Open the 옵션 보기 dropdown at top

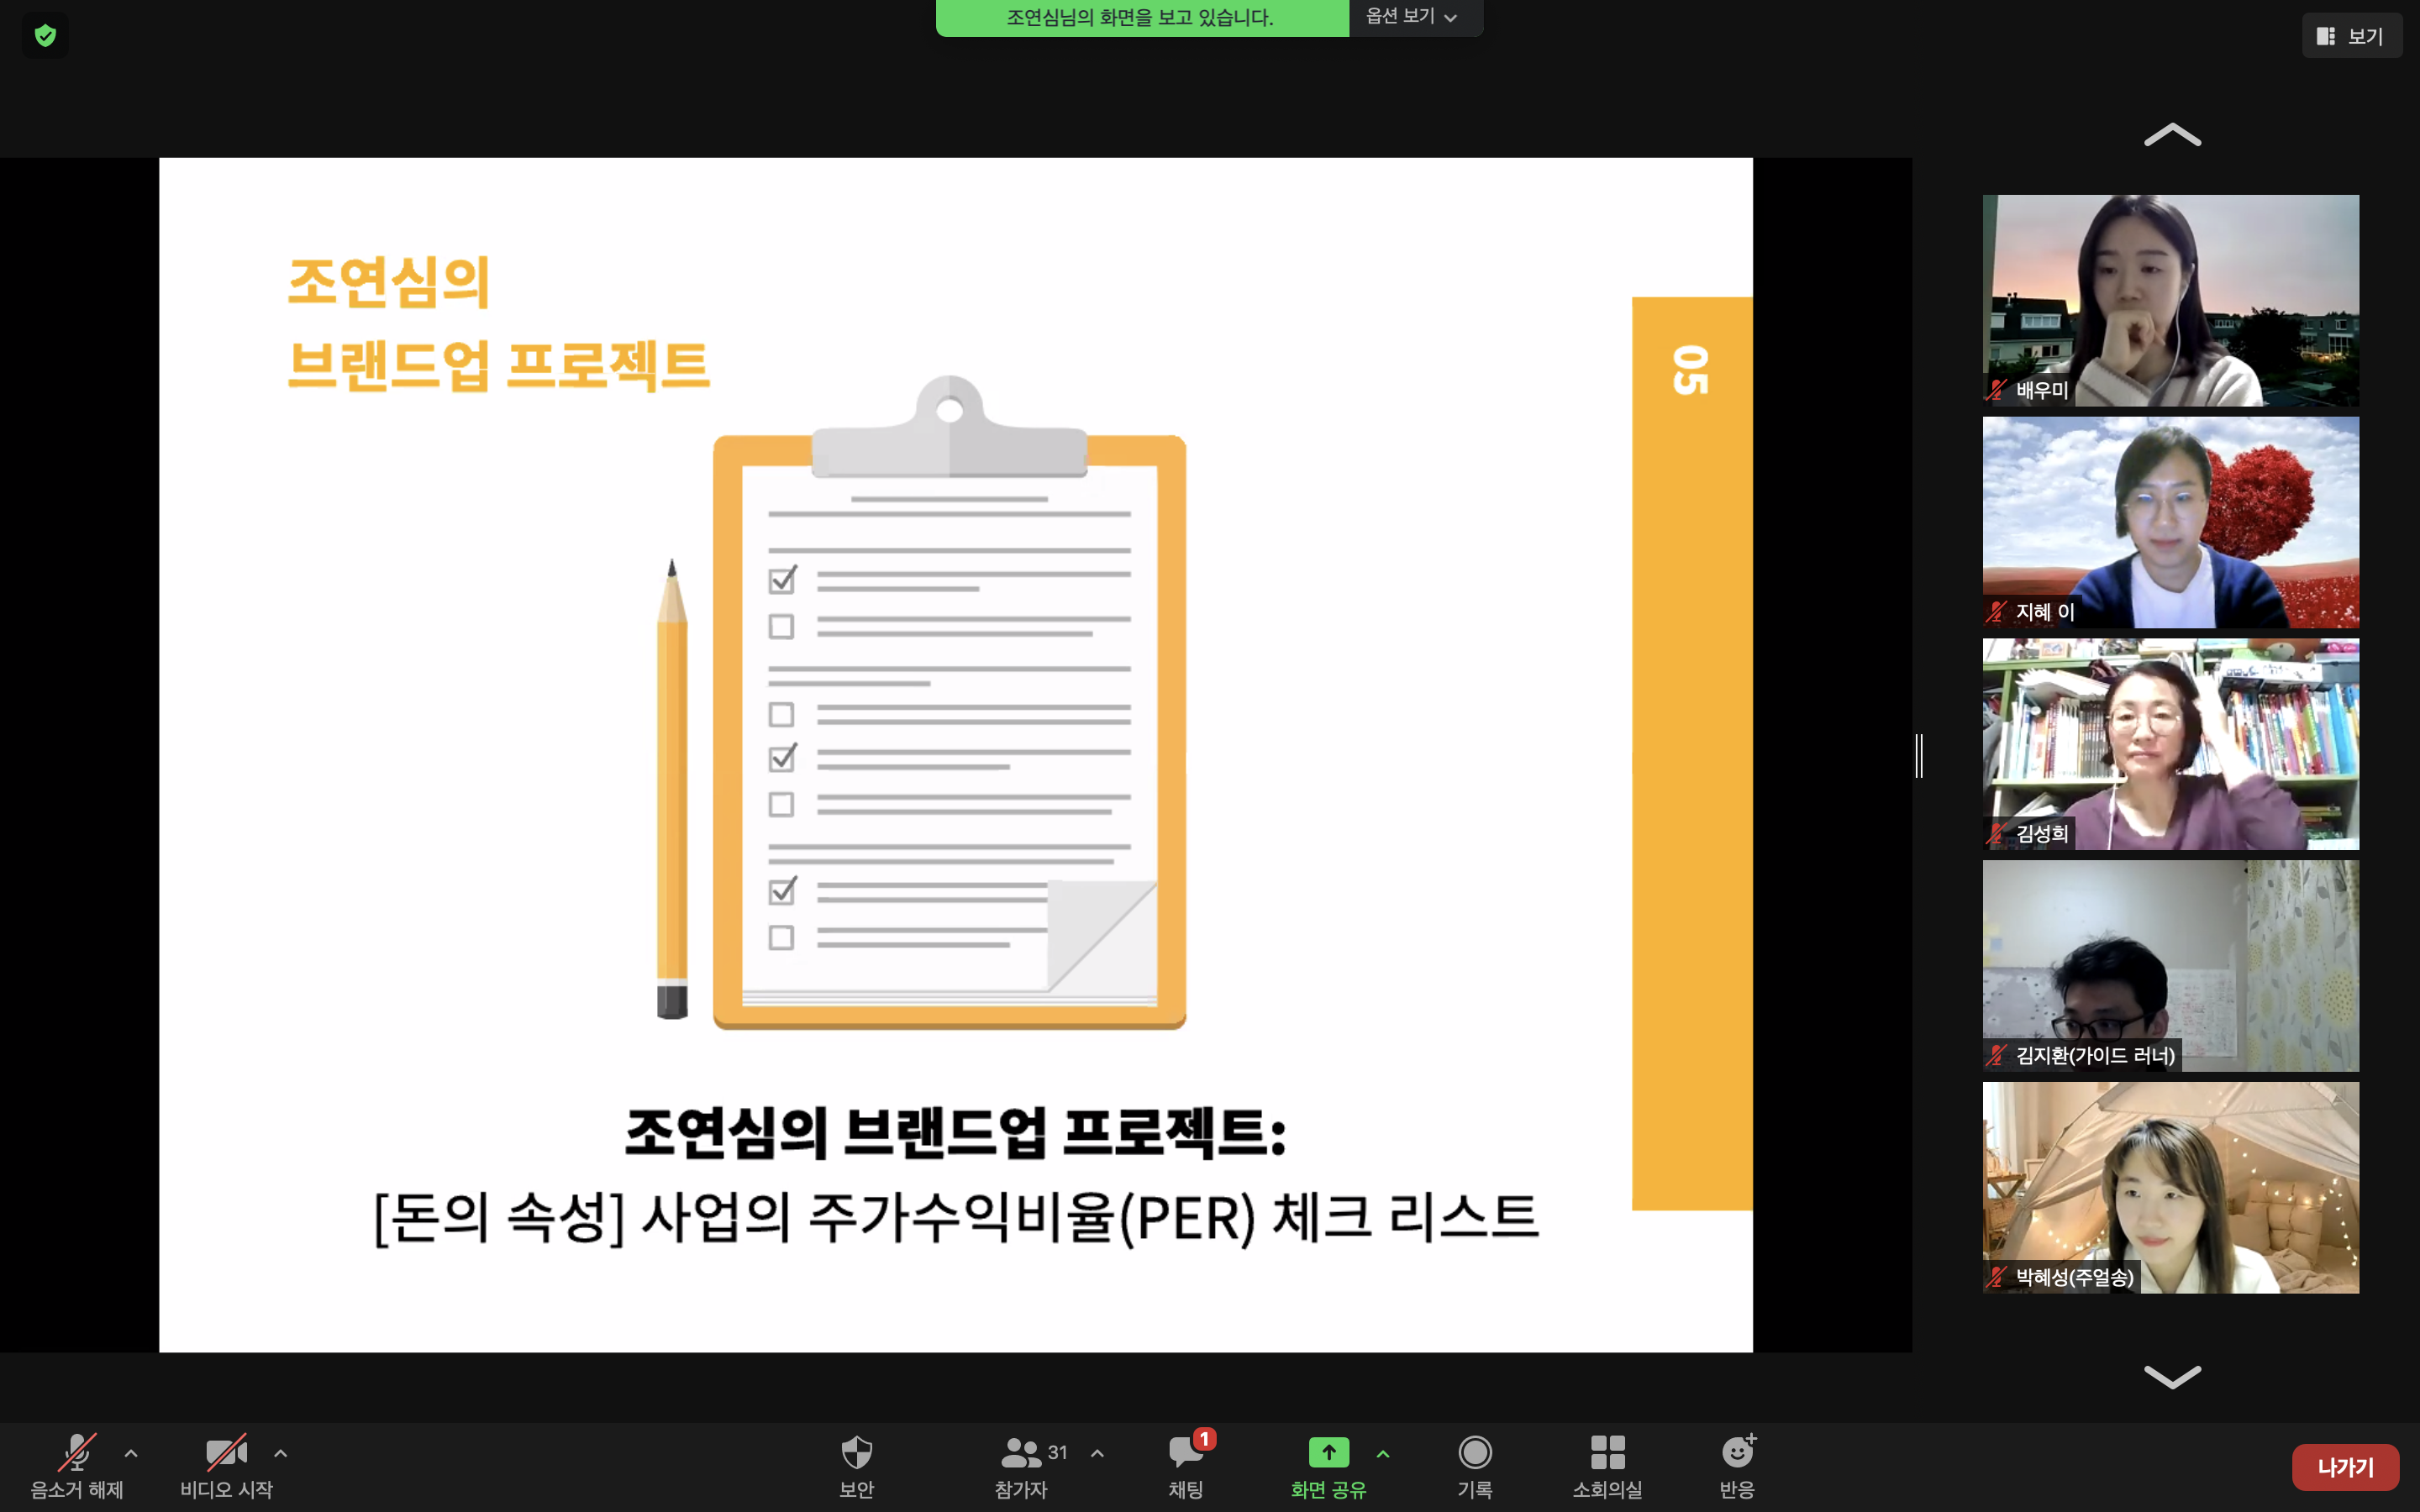[1412, 16]
